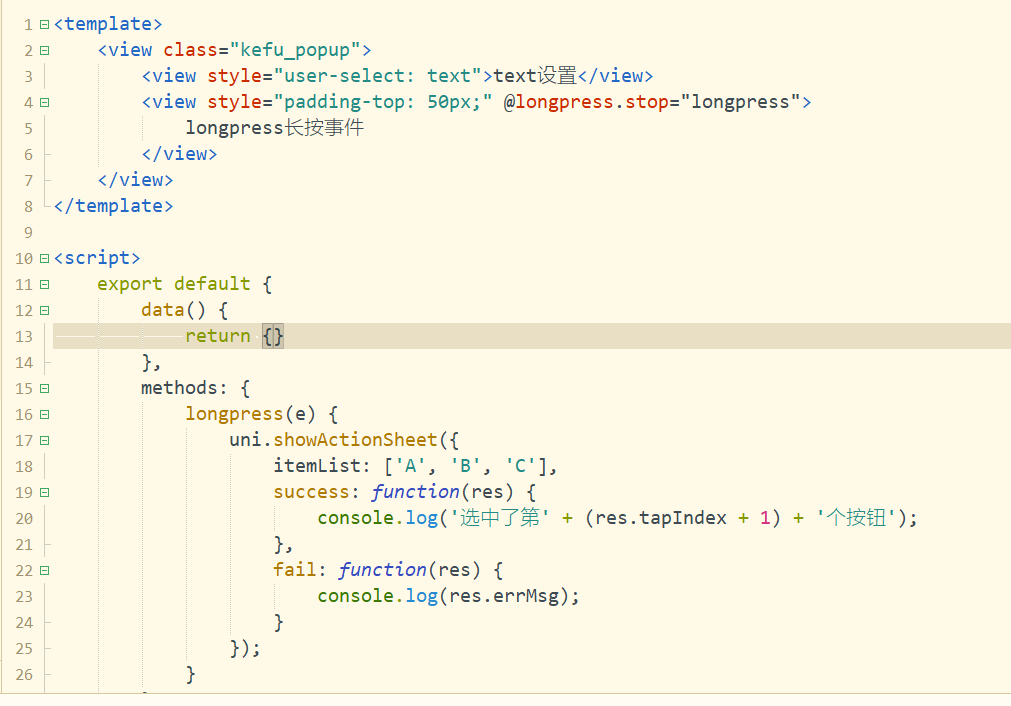Collapse the template block on line 1
The image size is (1011, 706).
pos(44,24)
